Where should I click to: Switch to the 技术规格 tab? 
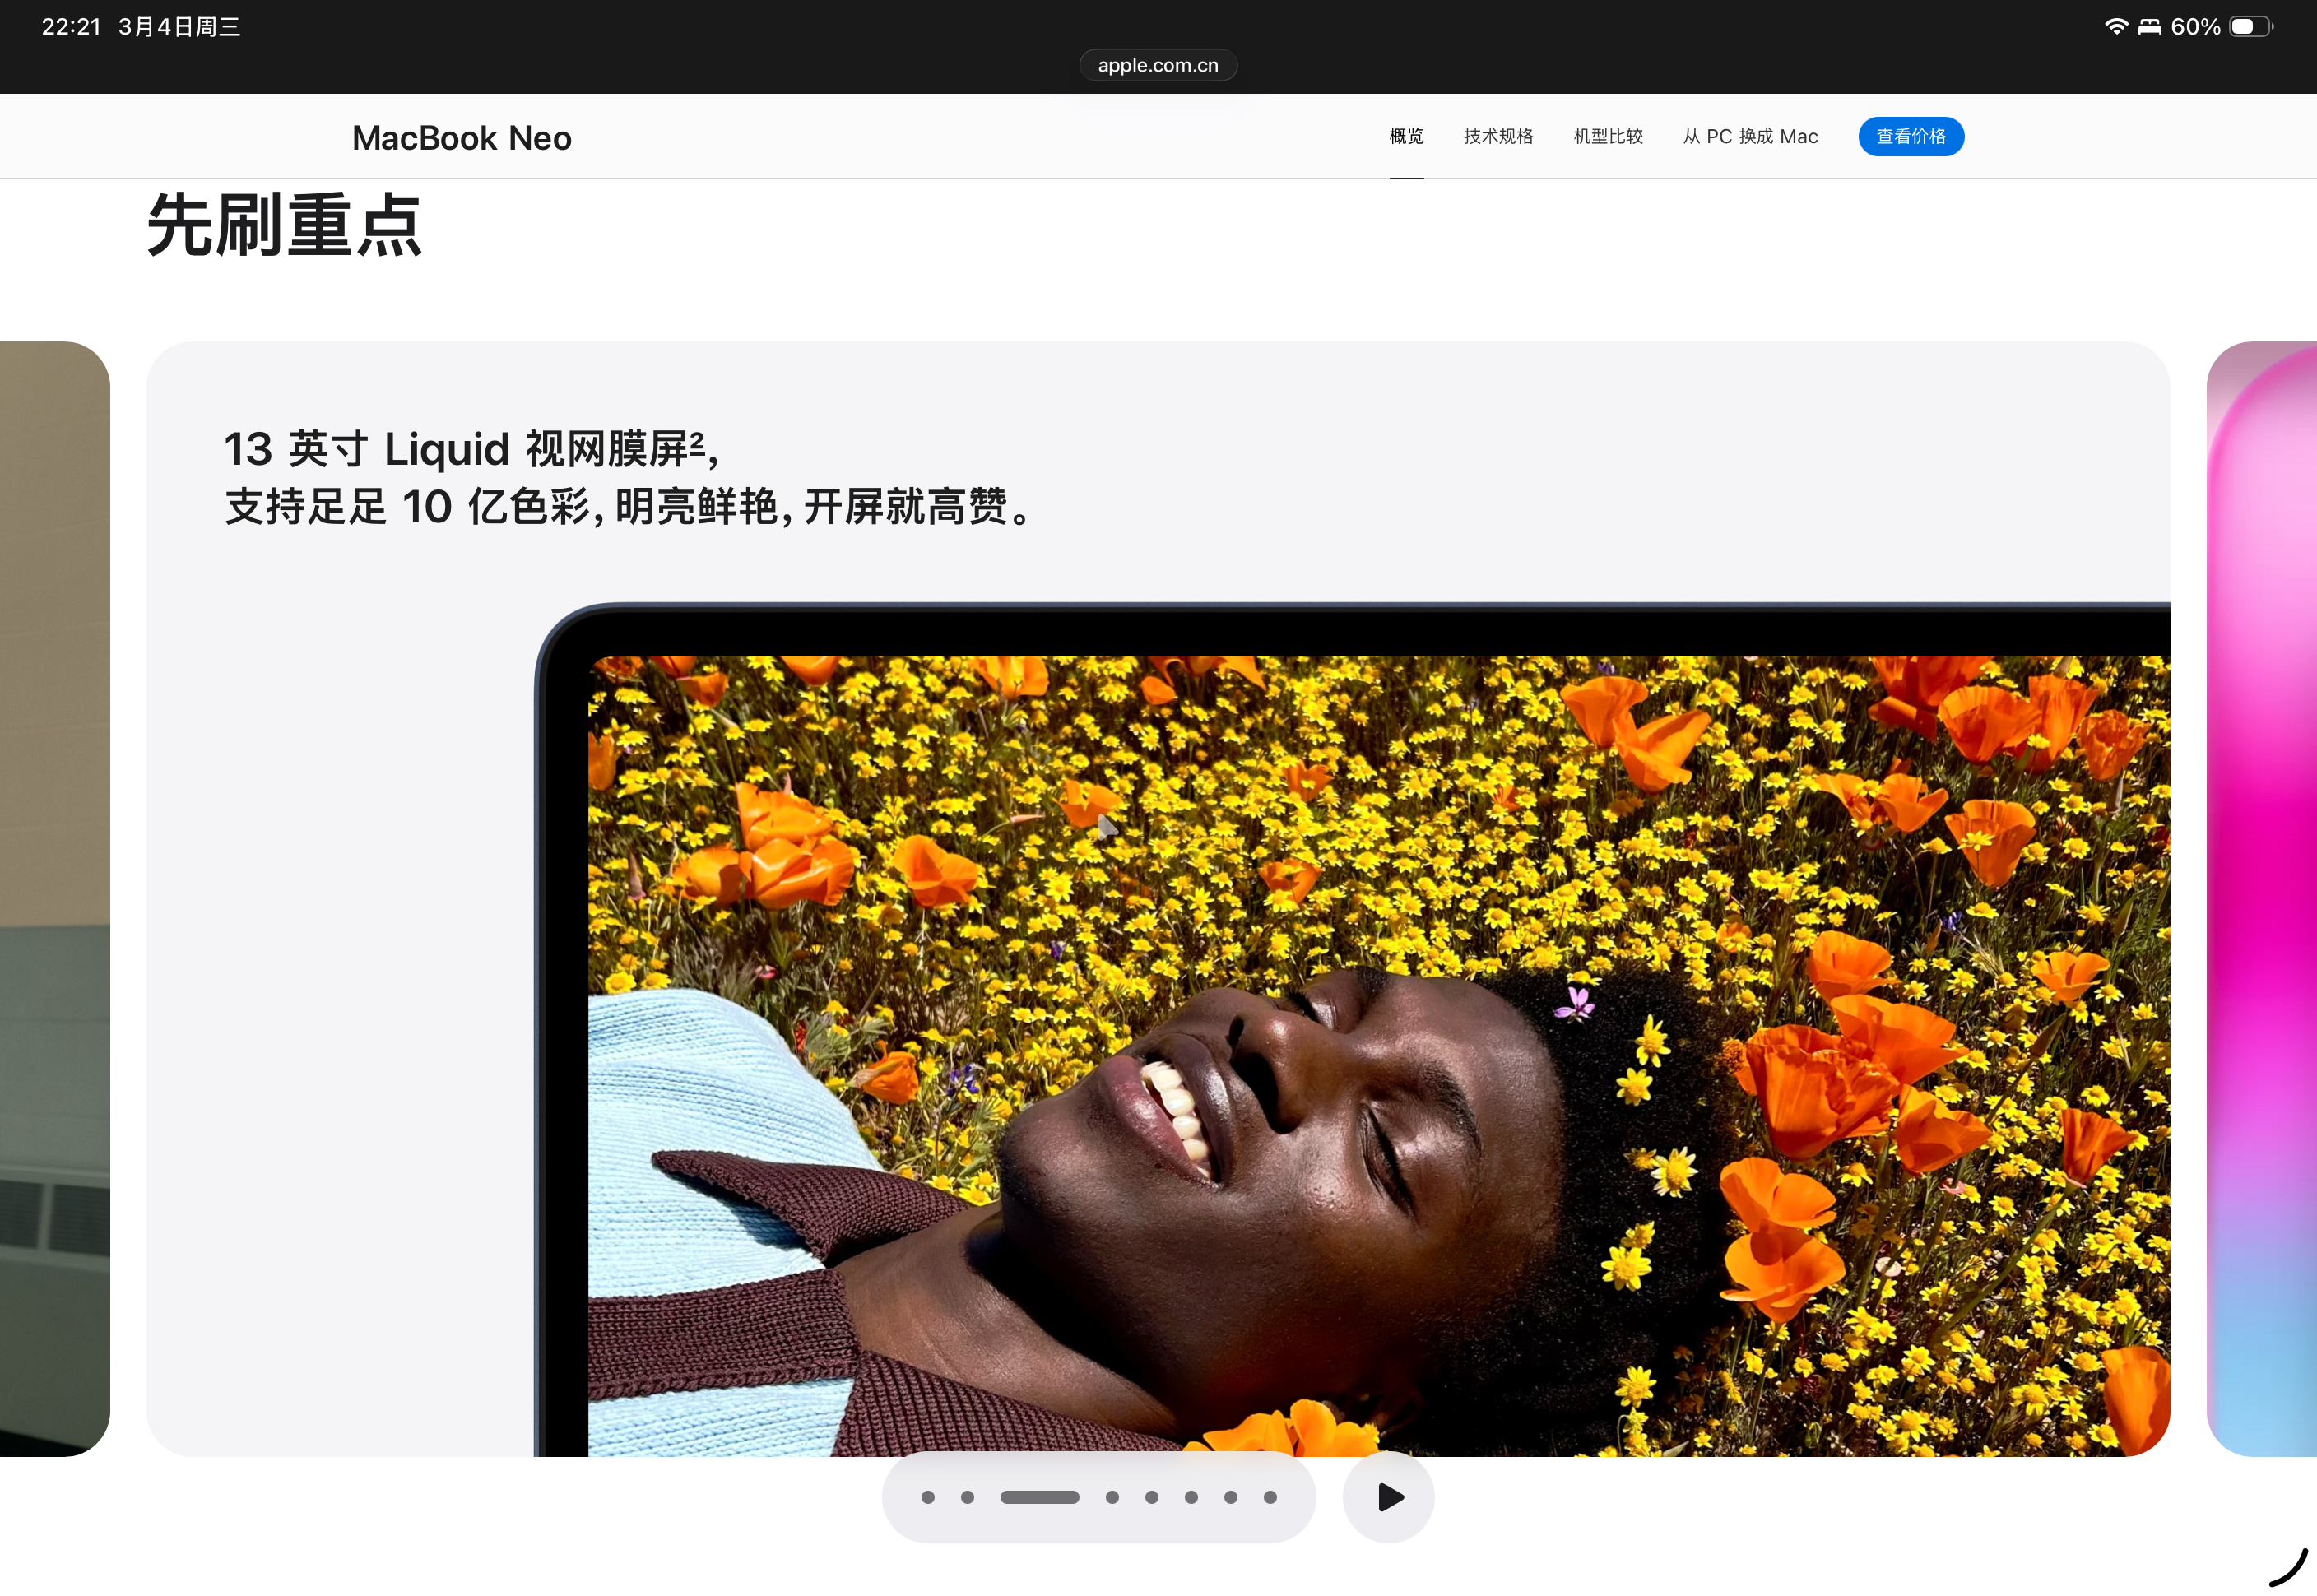[x=1498, y=136]
